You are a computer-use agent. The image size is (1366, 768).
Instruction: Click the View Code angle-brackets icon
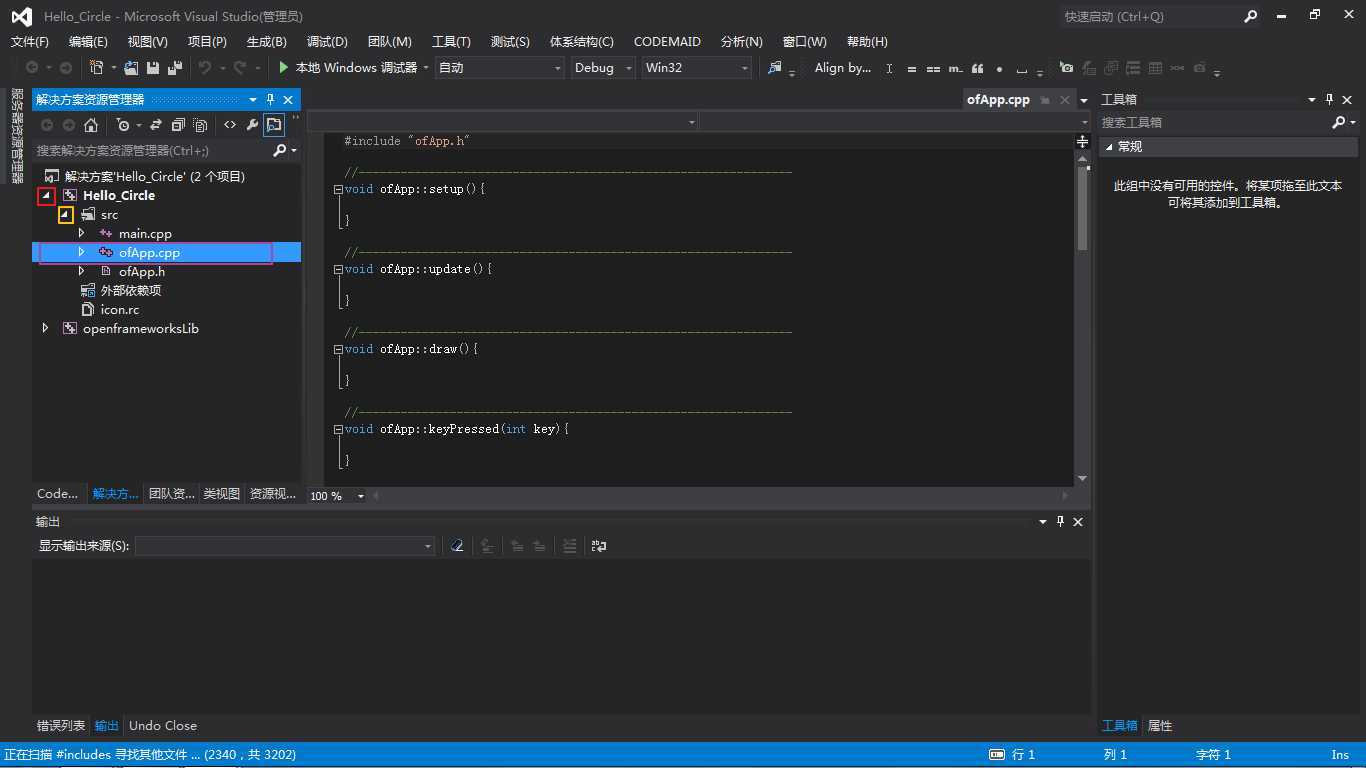pos(230,125)
